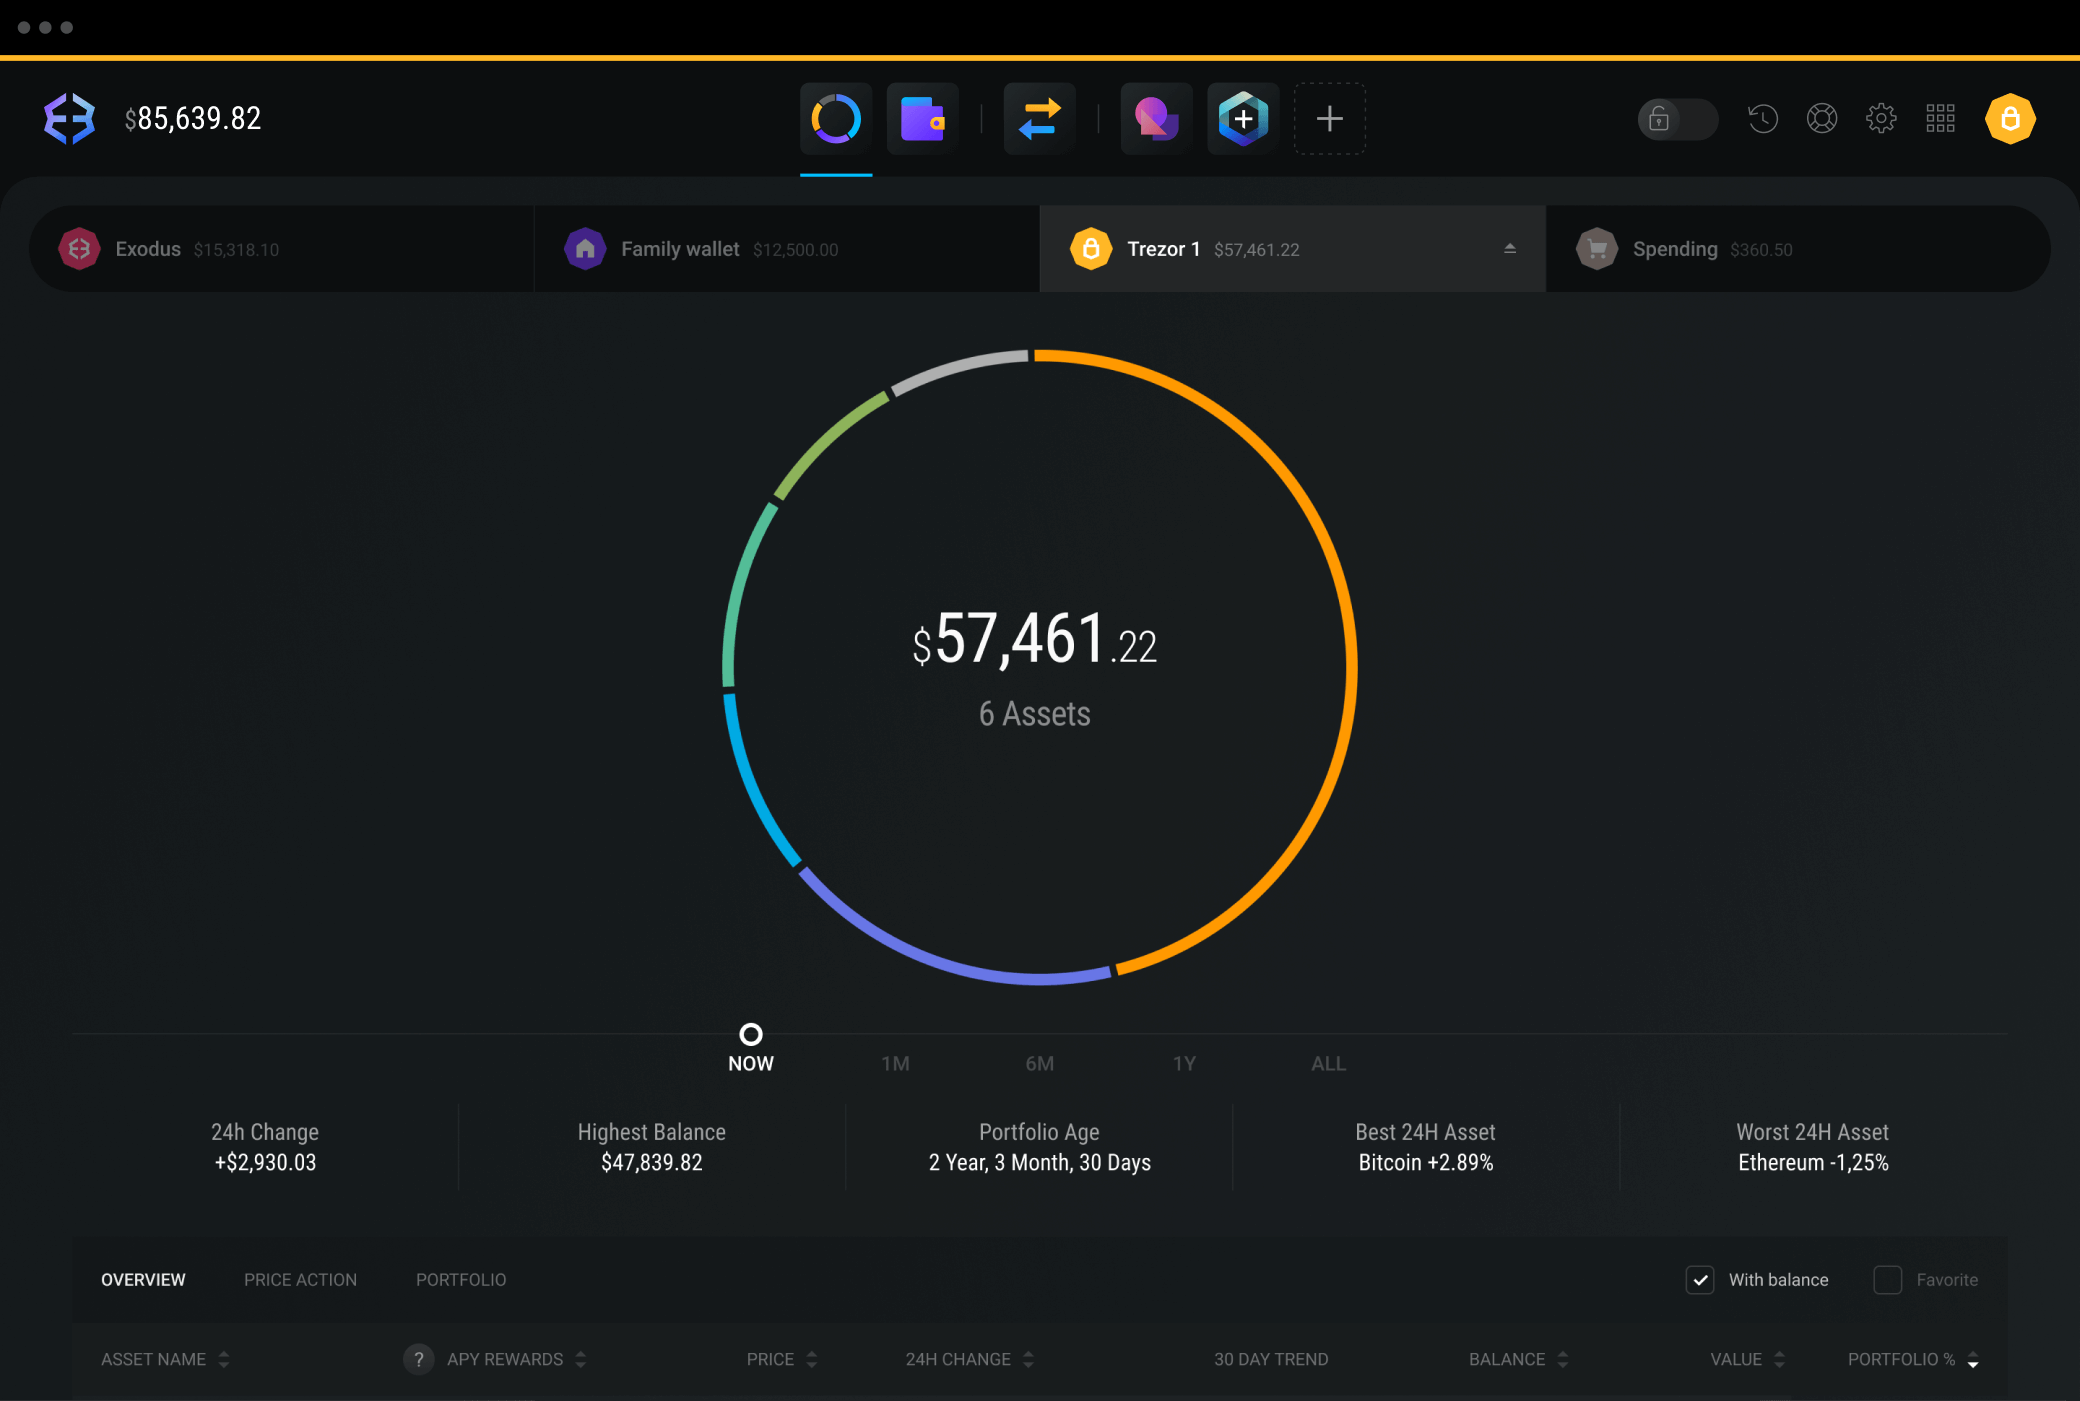This screenshot has height=1401, width=2080.
Task: Click the Trezor hardware wallet icon
Action: point(1090,249)
